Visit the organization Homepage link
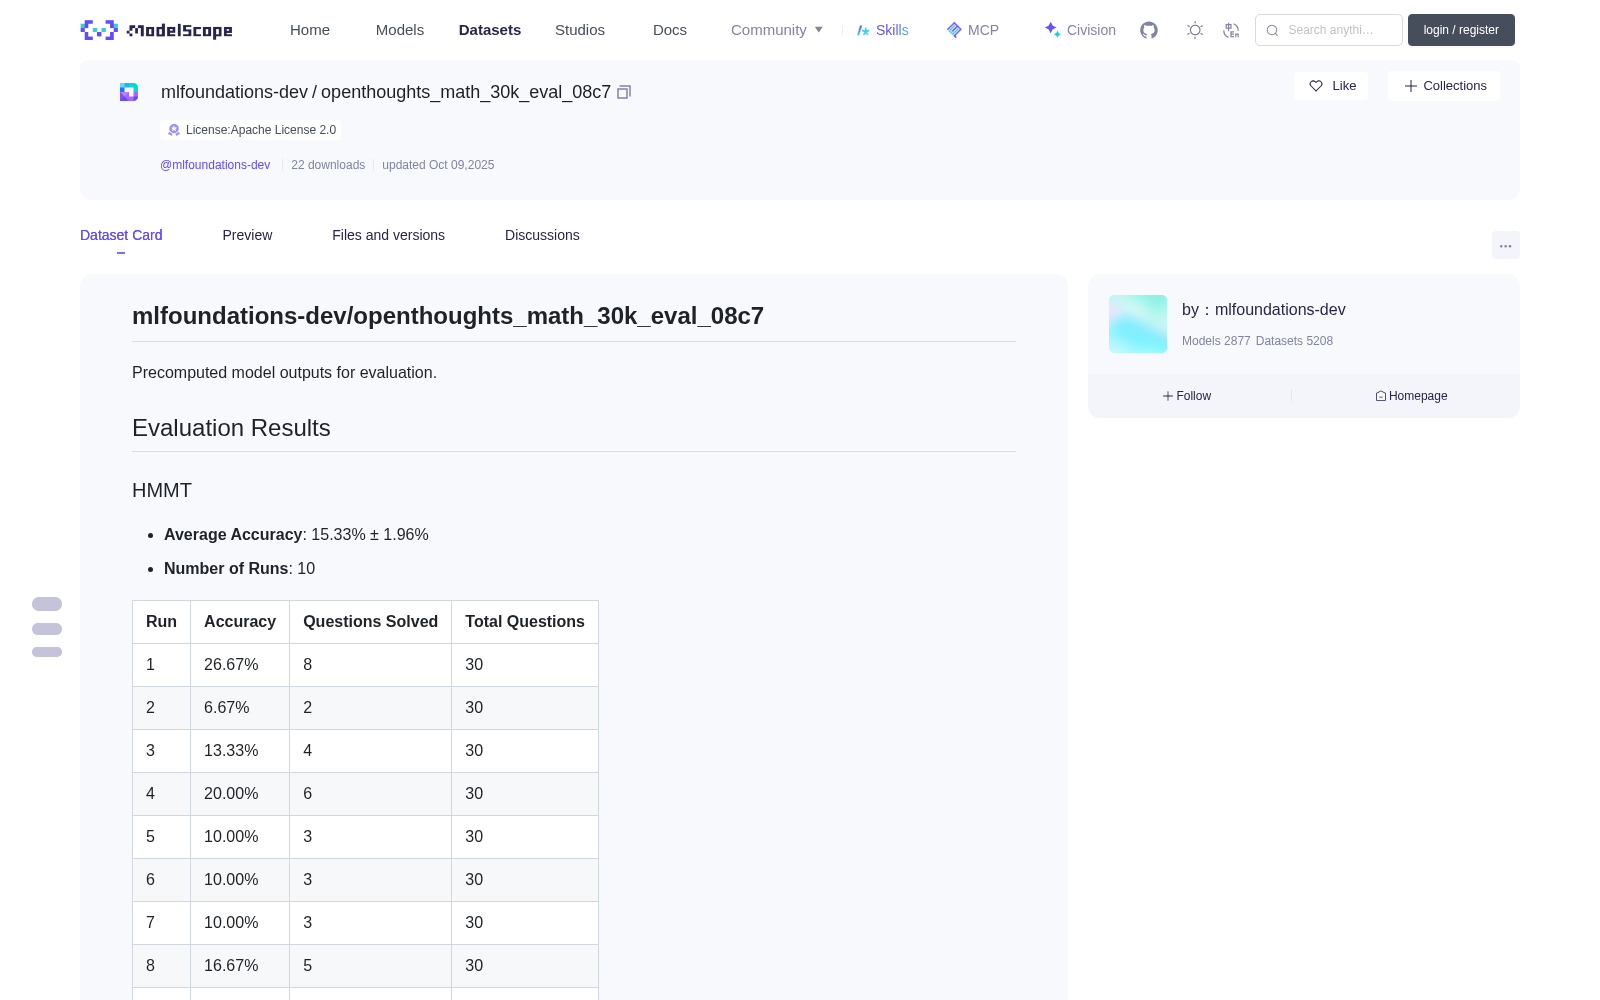Viewport: 1600px width, 1000px height. pos(1411,396)
